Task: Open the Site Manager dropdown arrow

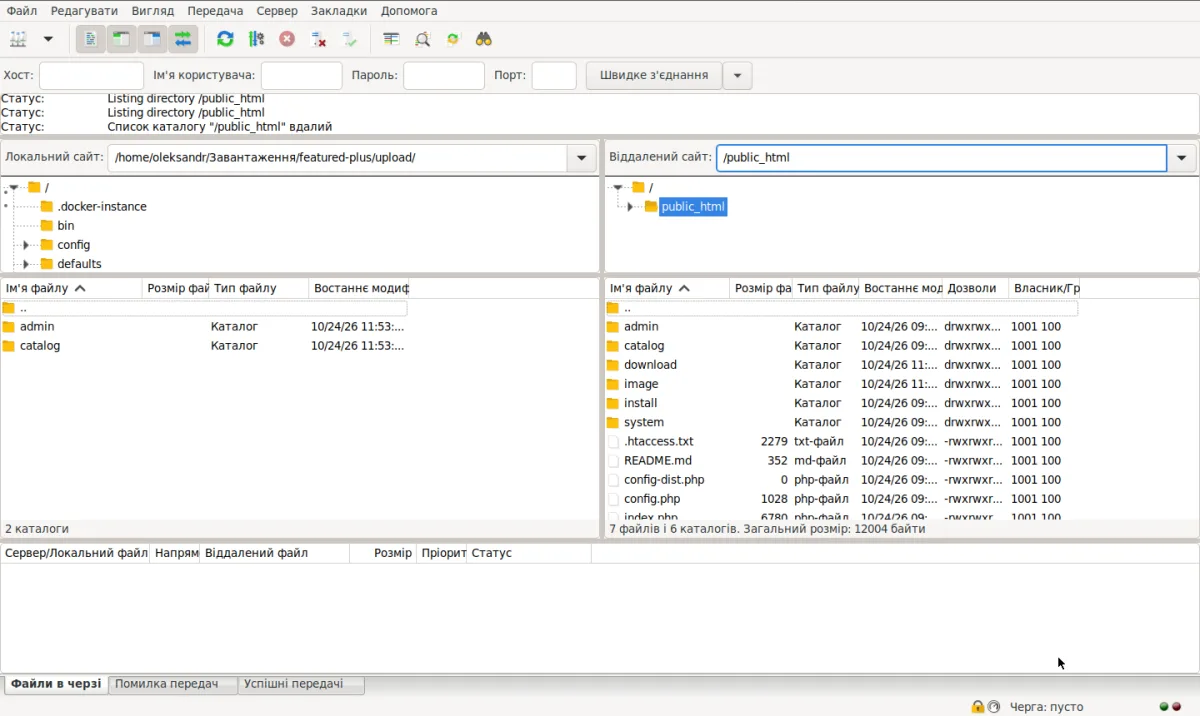Action: point(48,39)
